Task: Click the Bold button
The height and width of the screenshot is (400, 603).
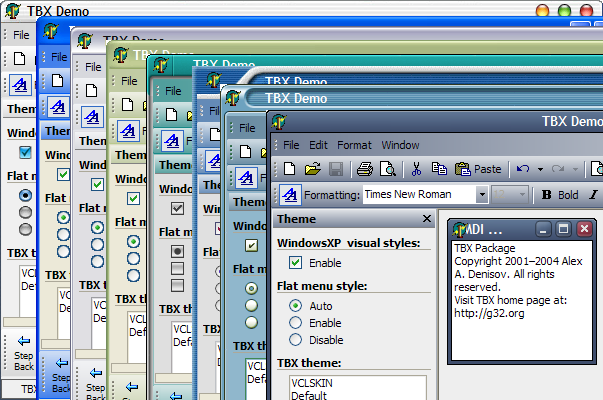Action: pos(559,194)
